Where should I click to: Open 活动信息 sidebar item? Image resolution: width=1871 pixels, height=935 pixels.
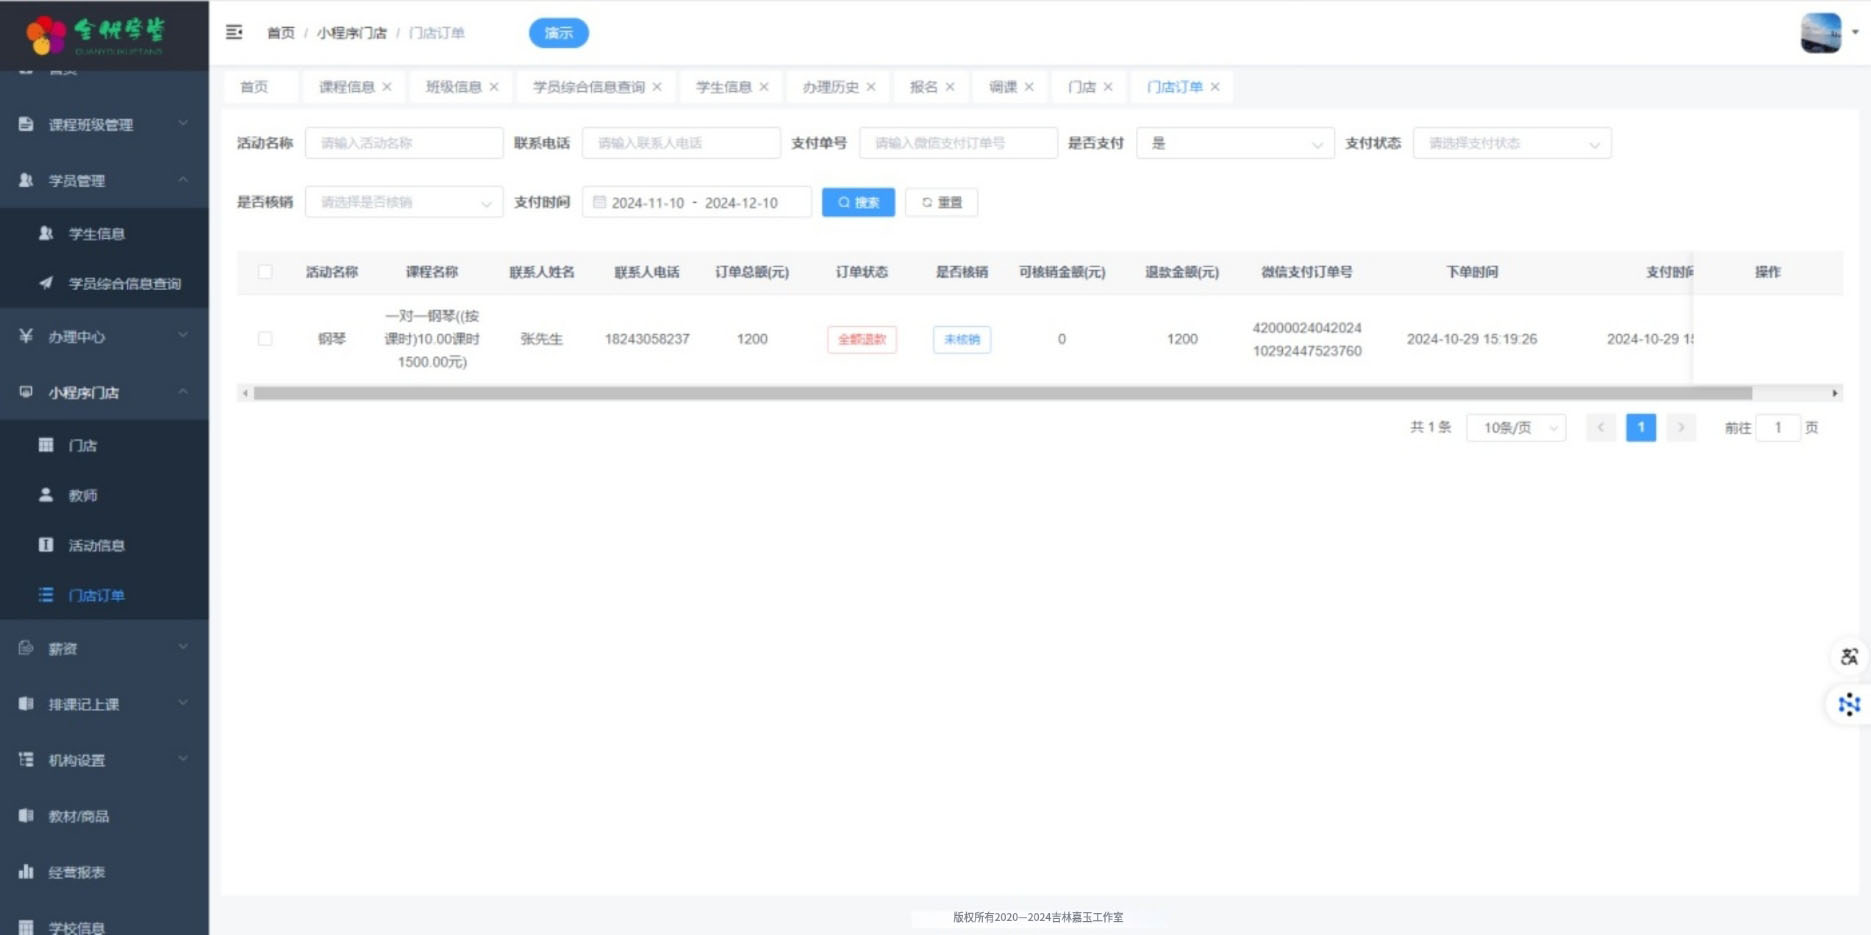pos(96,546)
